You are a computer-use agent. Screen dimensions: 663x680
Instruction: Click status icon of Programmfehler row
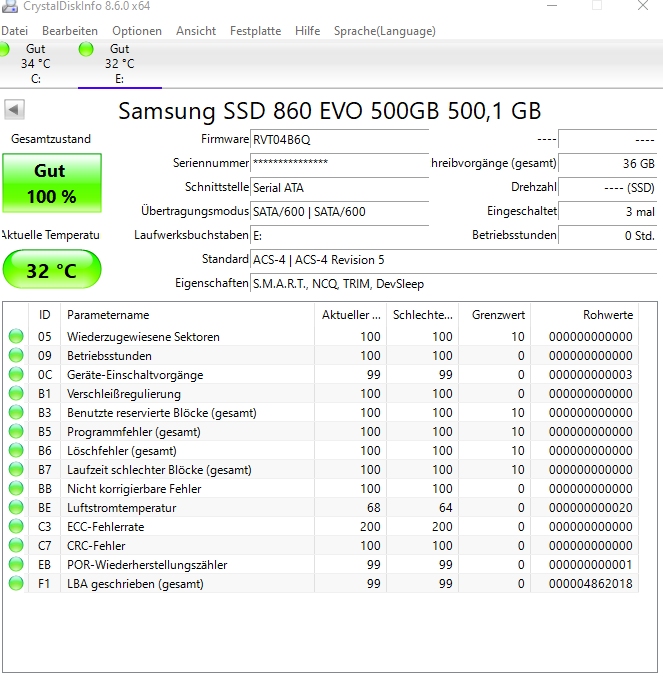coord(16,432)
